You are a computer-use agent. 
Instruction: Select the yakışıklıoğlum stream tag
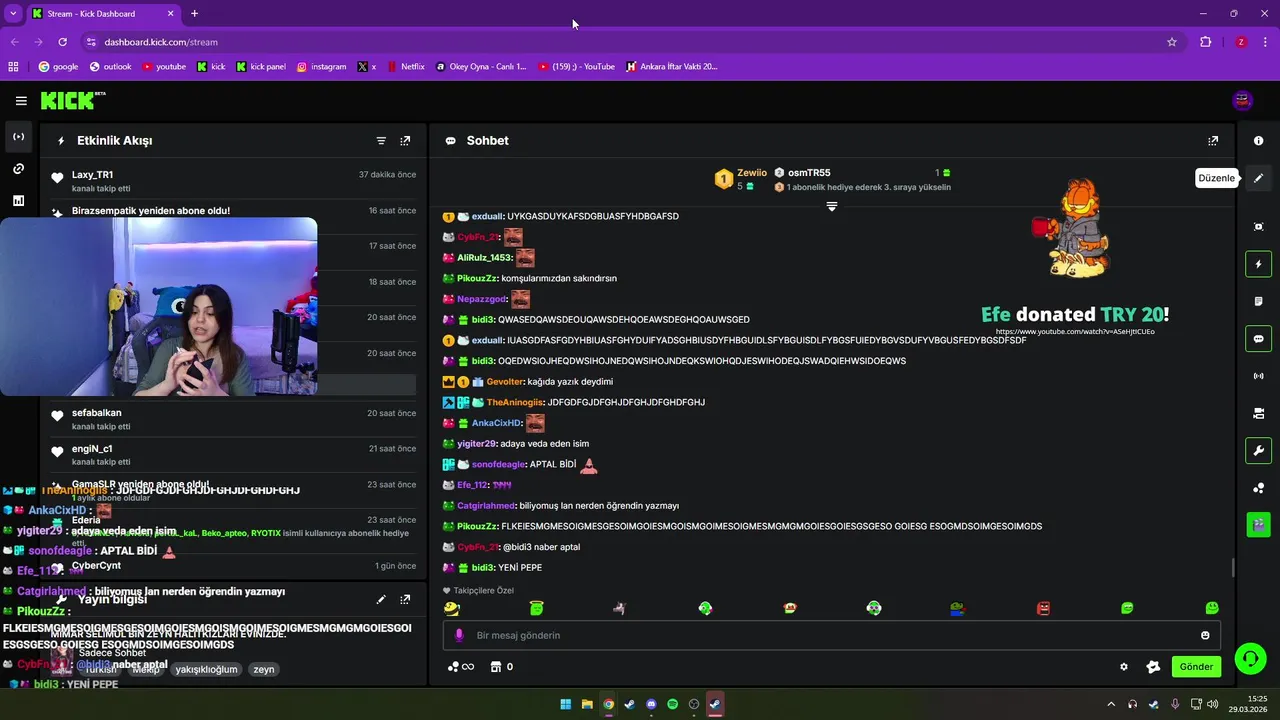(x=207, y=669)
